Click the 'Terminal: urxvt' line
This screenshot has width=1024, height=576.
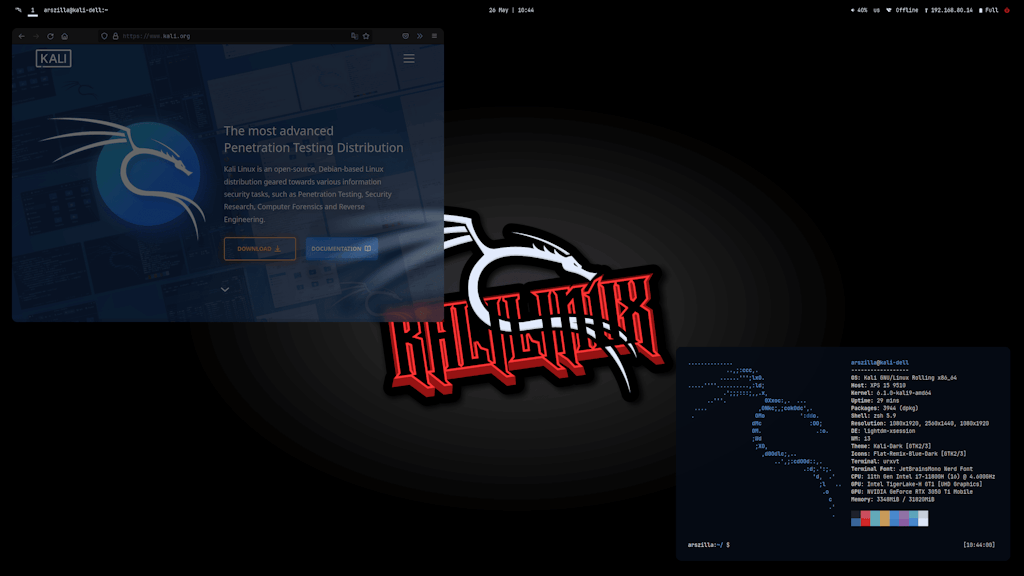(875, 462)
